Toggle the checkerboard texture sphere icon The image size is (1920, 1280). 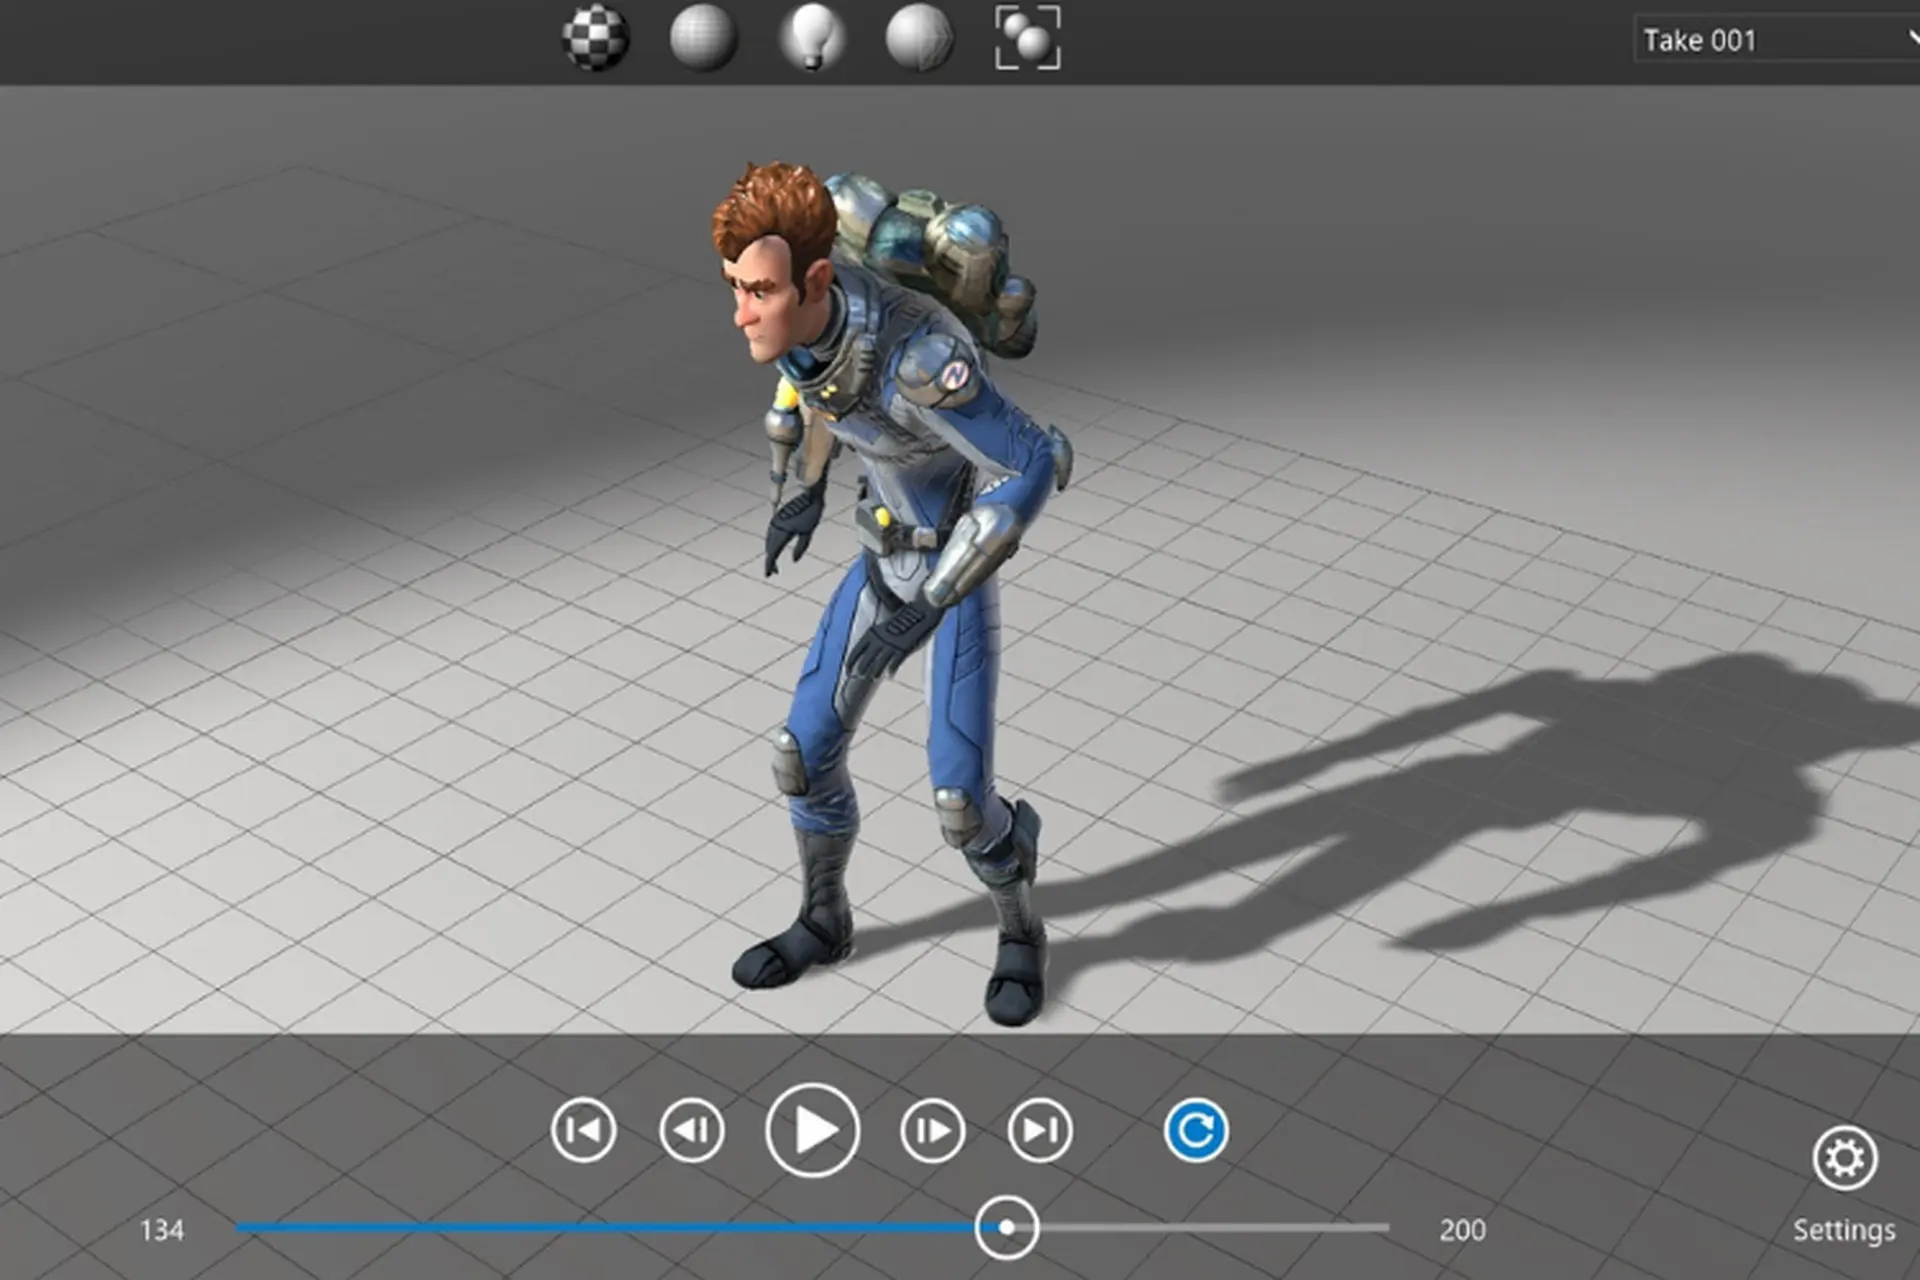(x=595, y=38)
